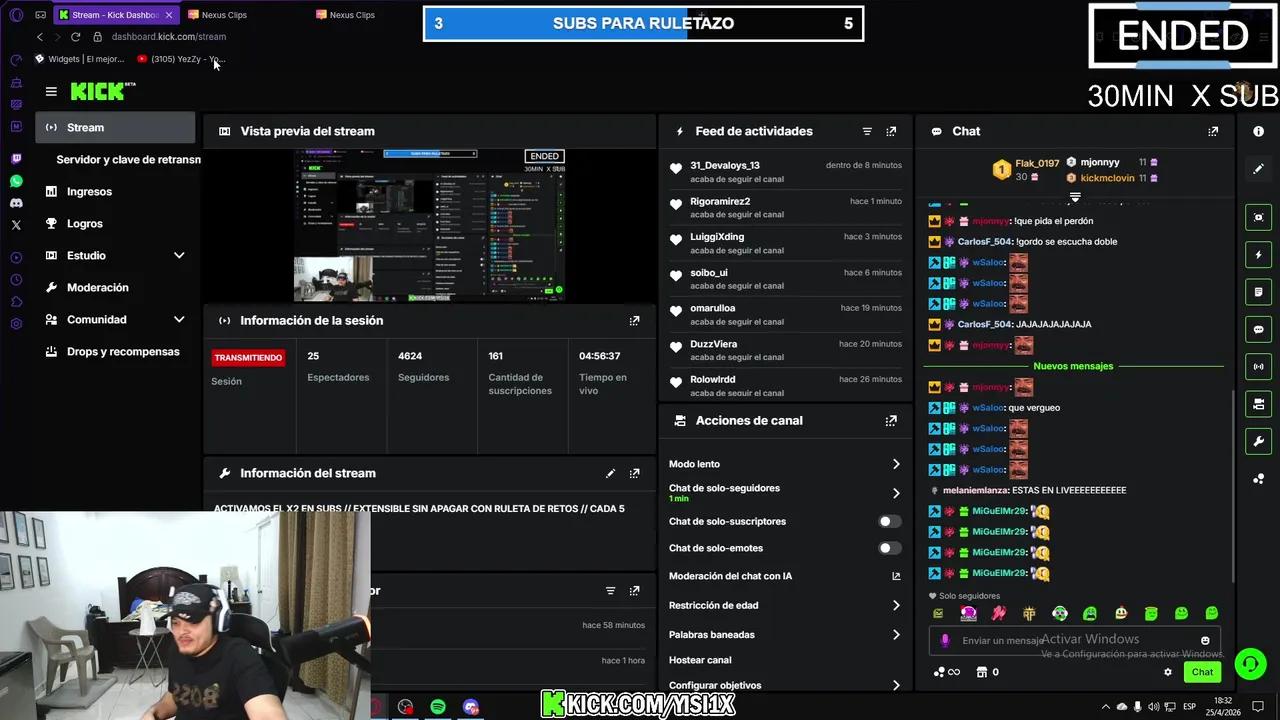Open YezZy YouTube bookmark

click(181, 59)
